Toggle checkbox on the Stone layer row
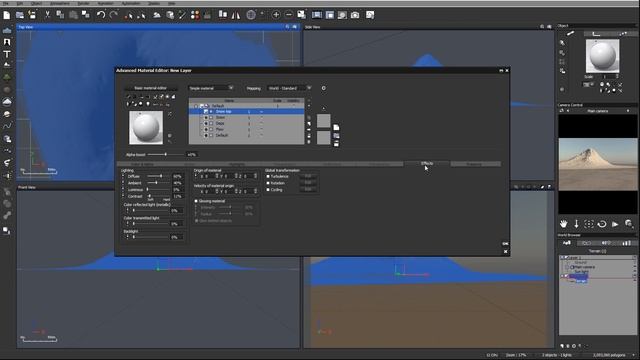Screen dimensions: 640x360 [211, 118]
